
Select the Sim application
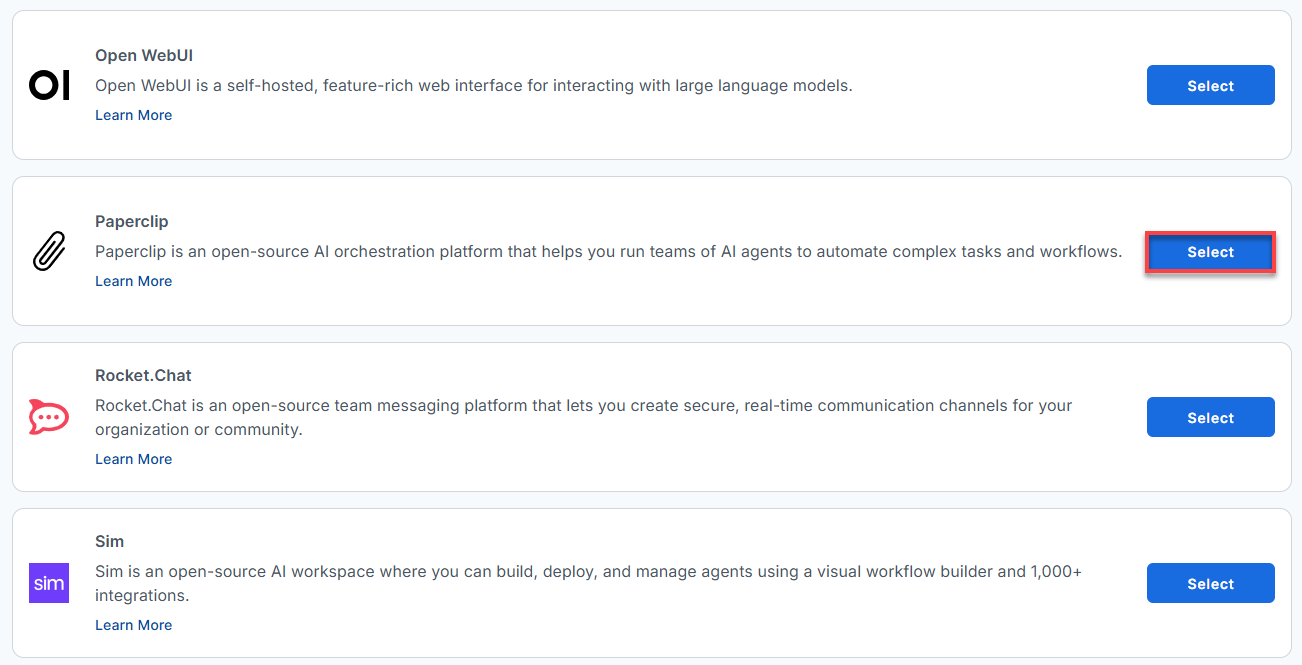click(1210, 583)
